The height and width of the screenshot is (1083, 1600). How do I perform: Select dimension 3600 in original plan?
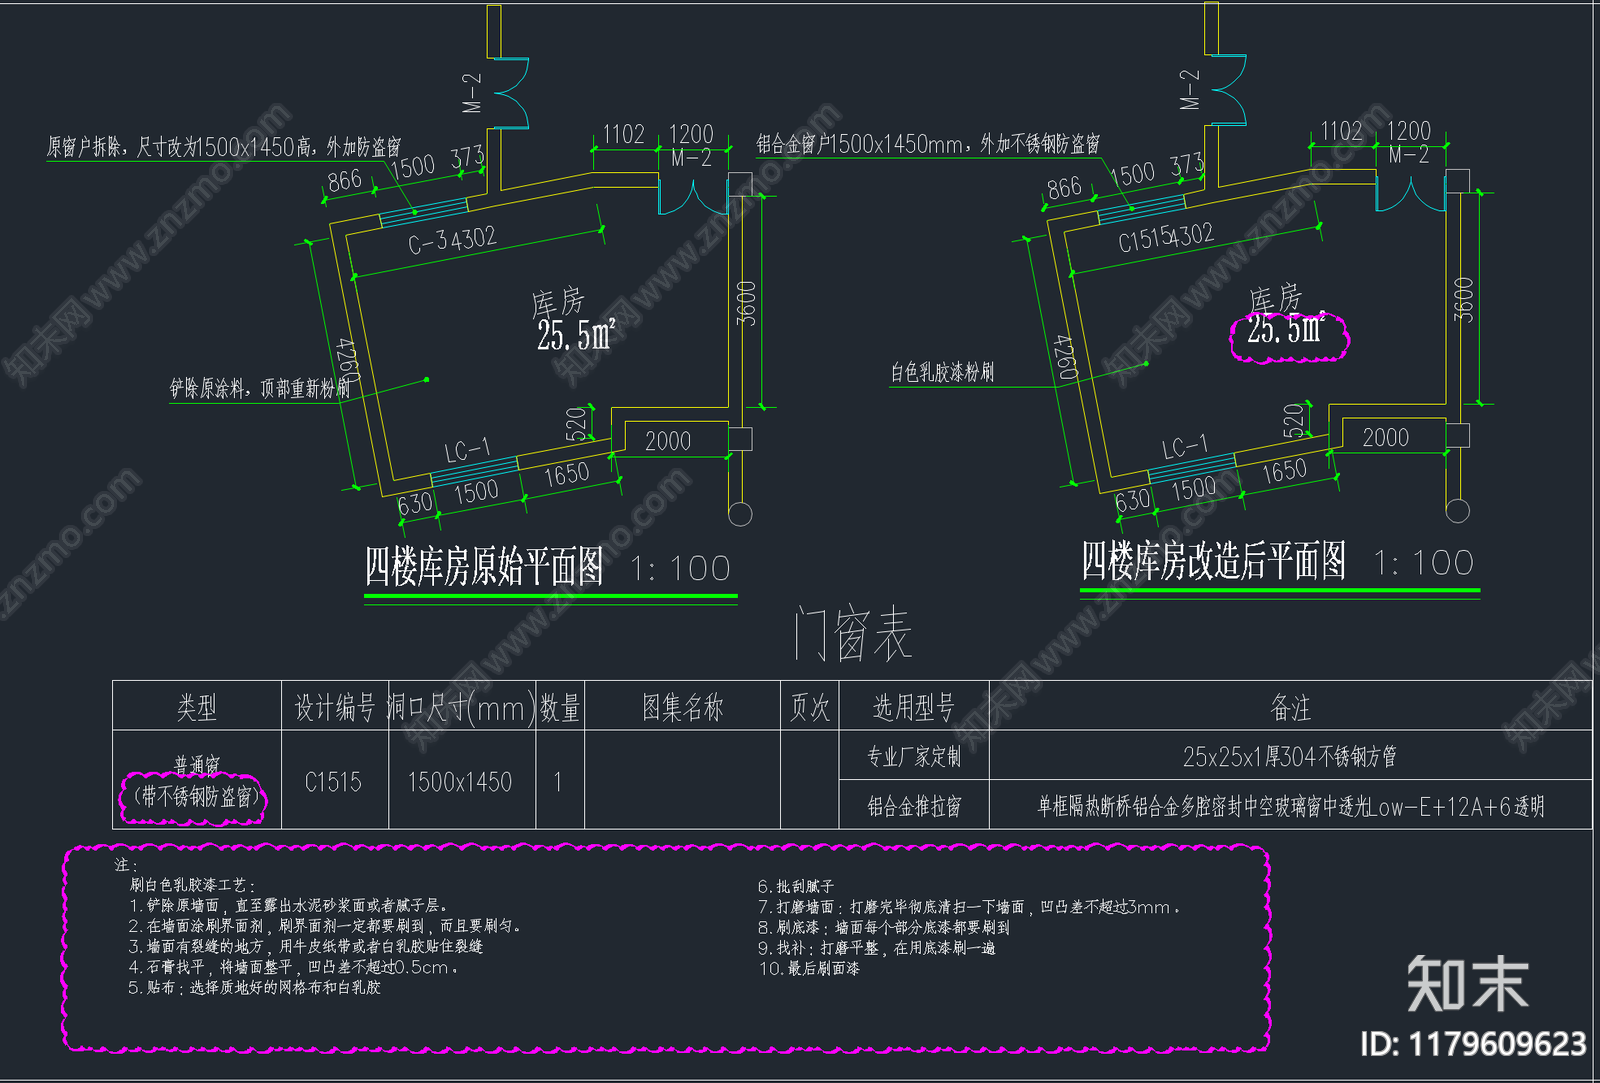[x=746, y=303]
